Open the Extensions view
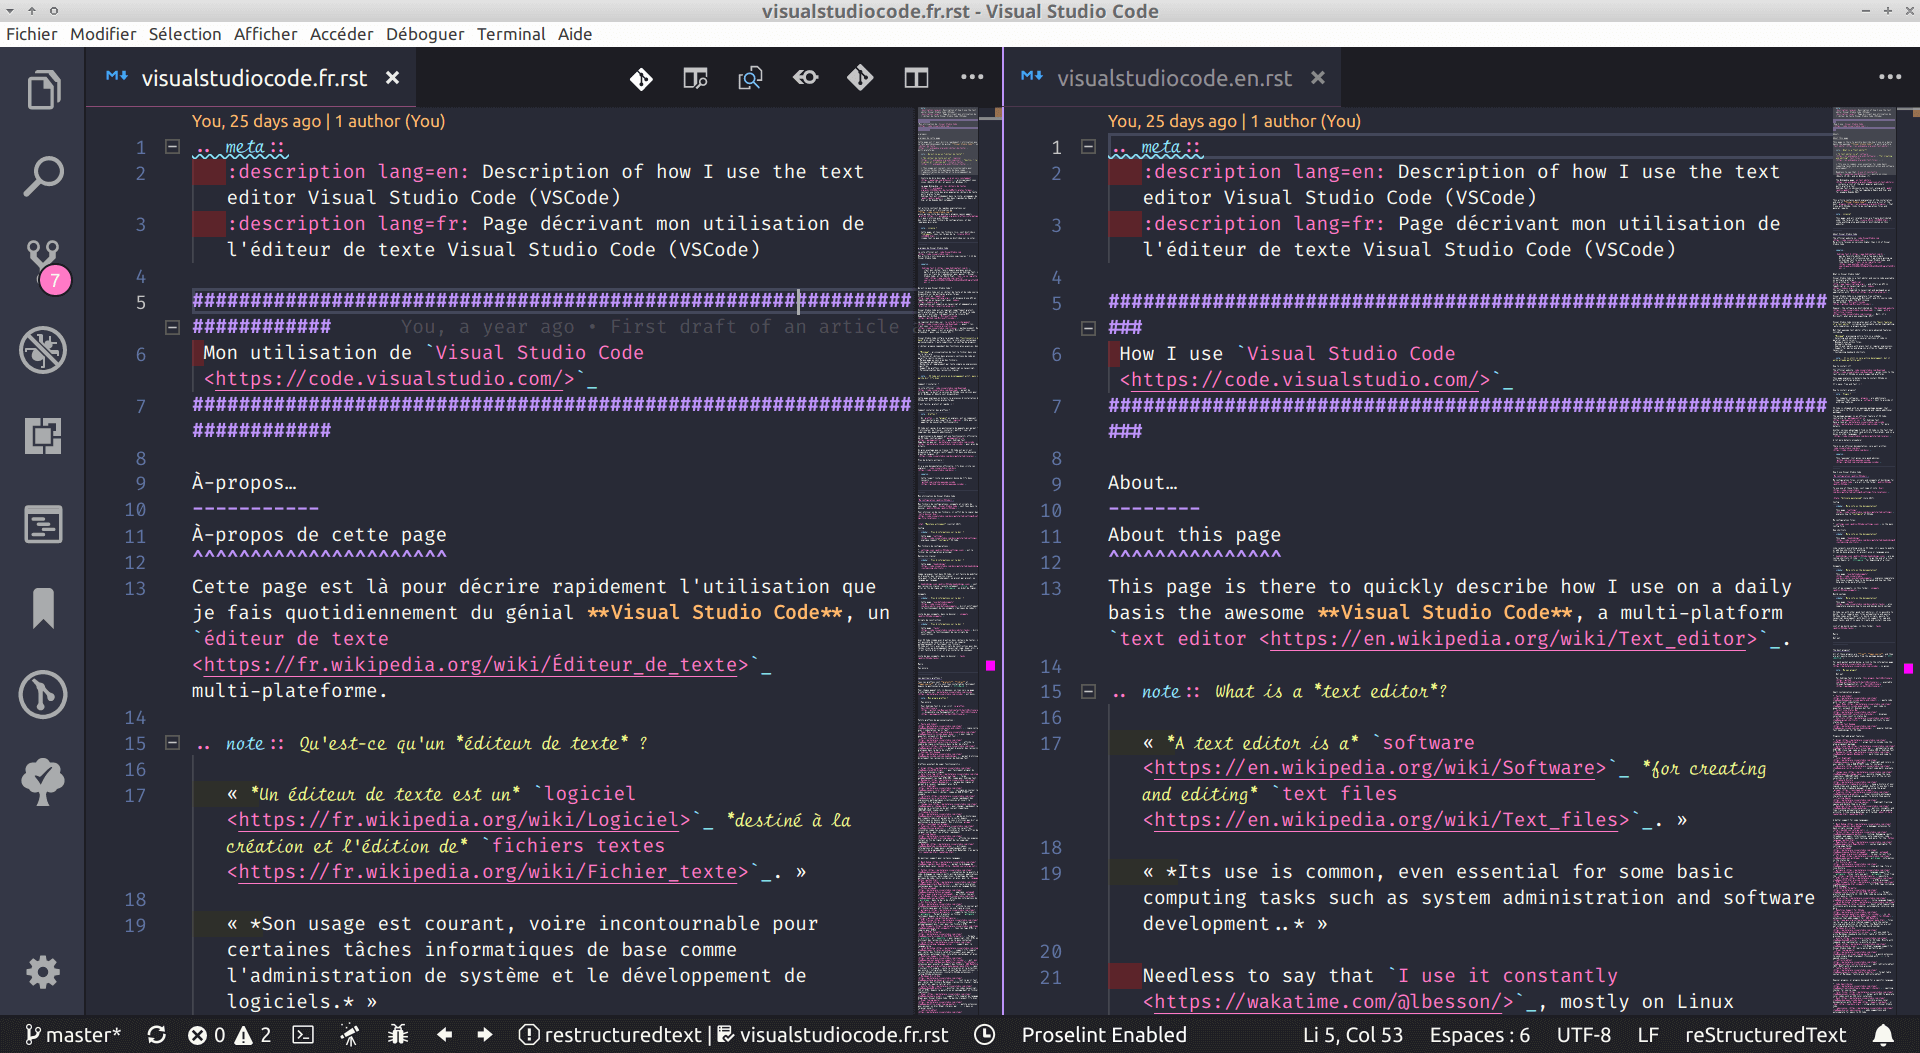The width and height of the screenshot is (1920, 1053). [x=43, y=436]
